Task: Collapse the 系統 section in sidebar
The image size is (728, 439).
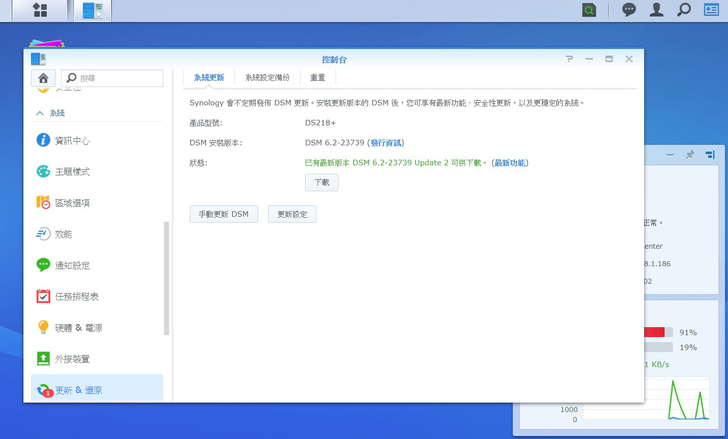Action: (x=40, y=113)
